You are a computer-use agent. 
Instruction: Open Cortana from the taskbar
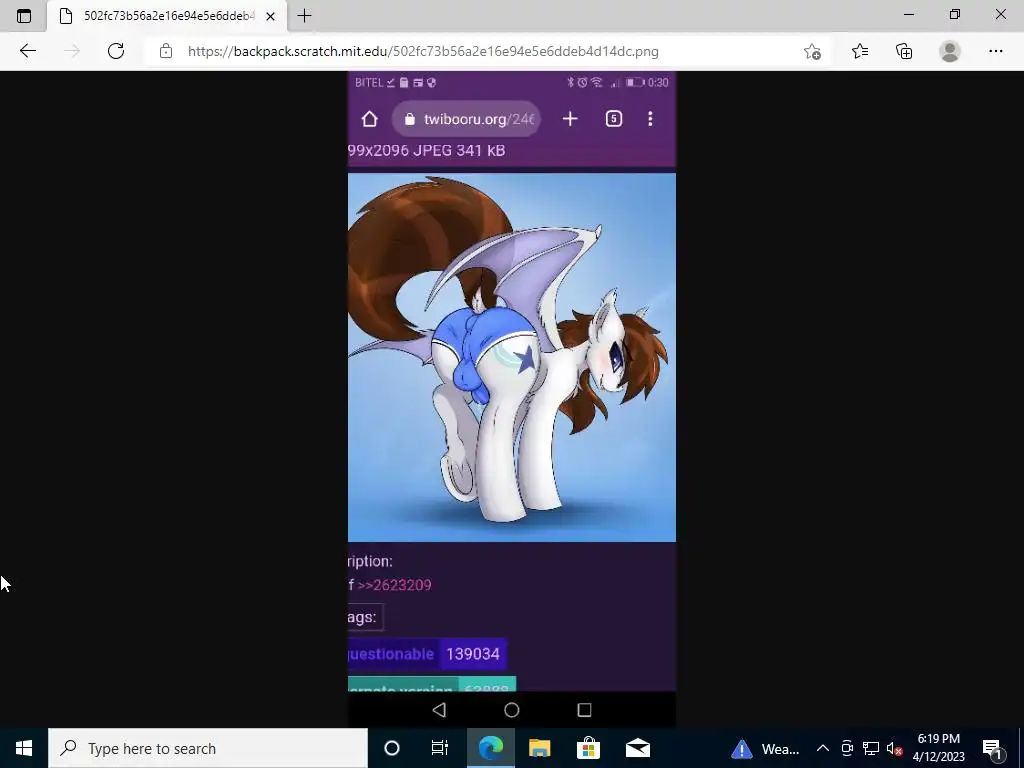click(392, 748)
